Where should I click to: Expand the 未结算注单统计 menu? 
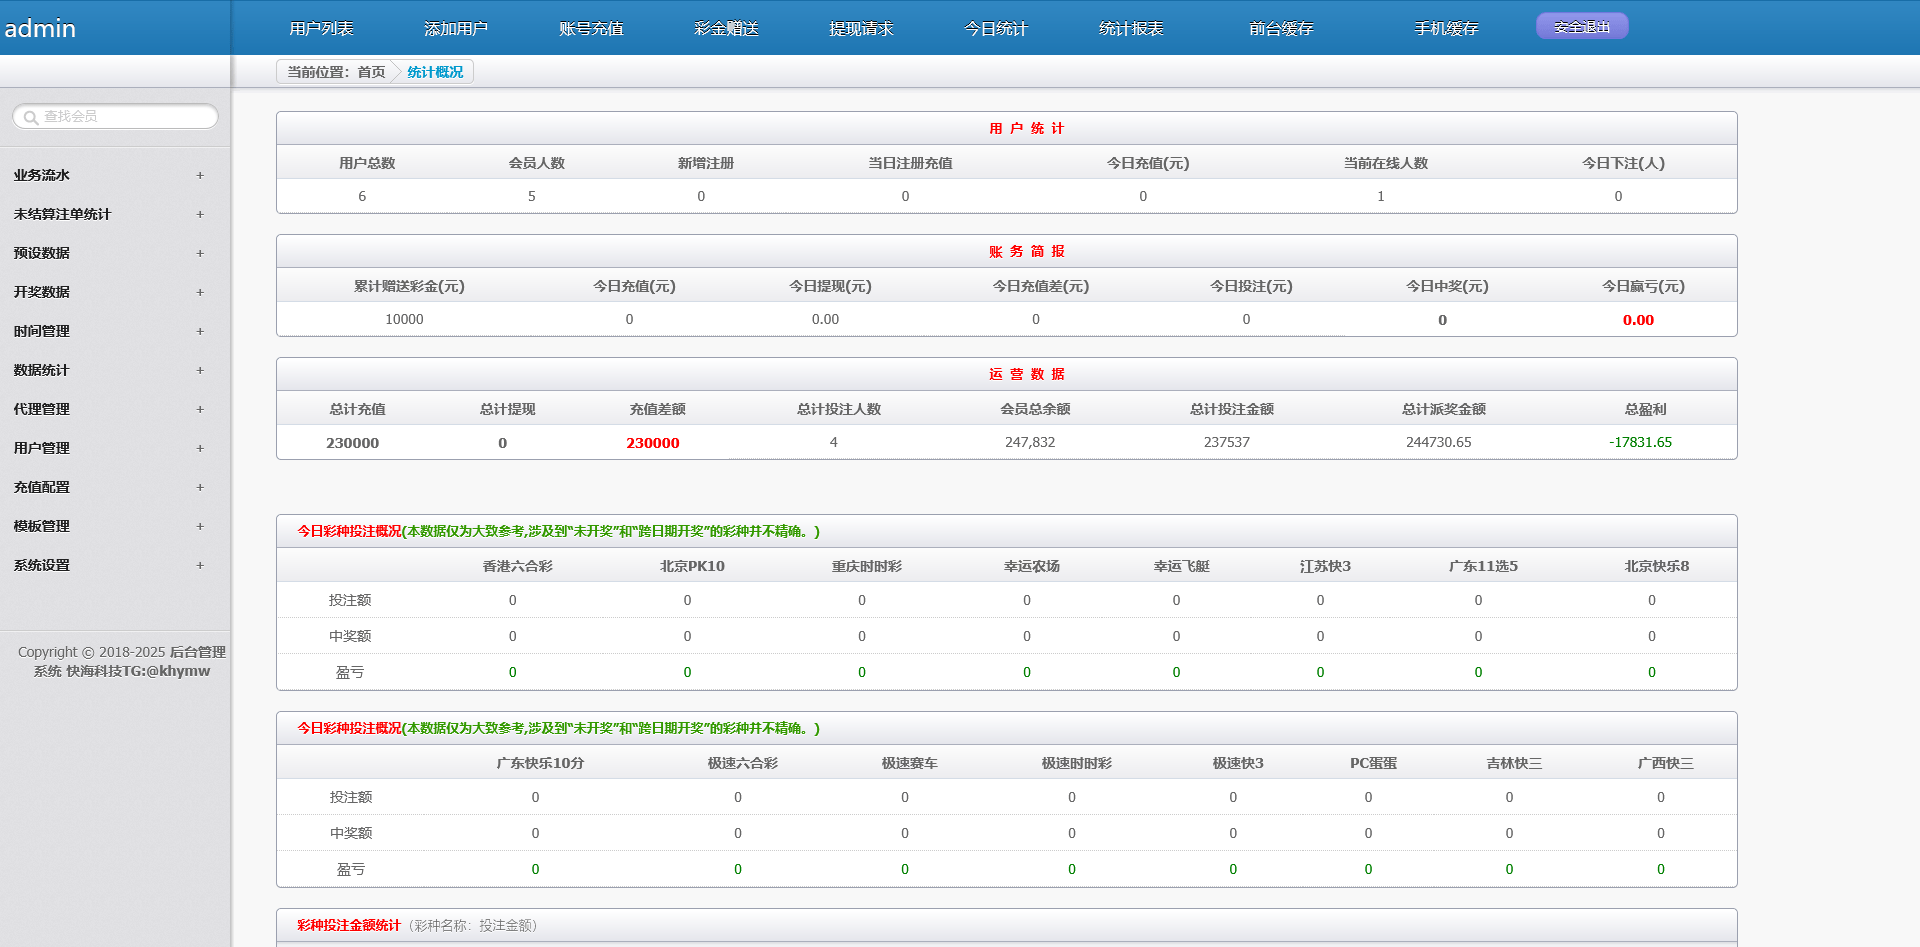coord(62,214)
